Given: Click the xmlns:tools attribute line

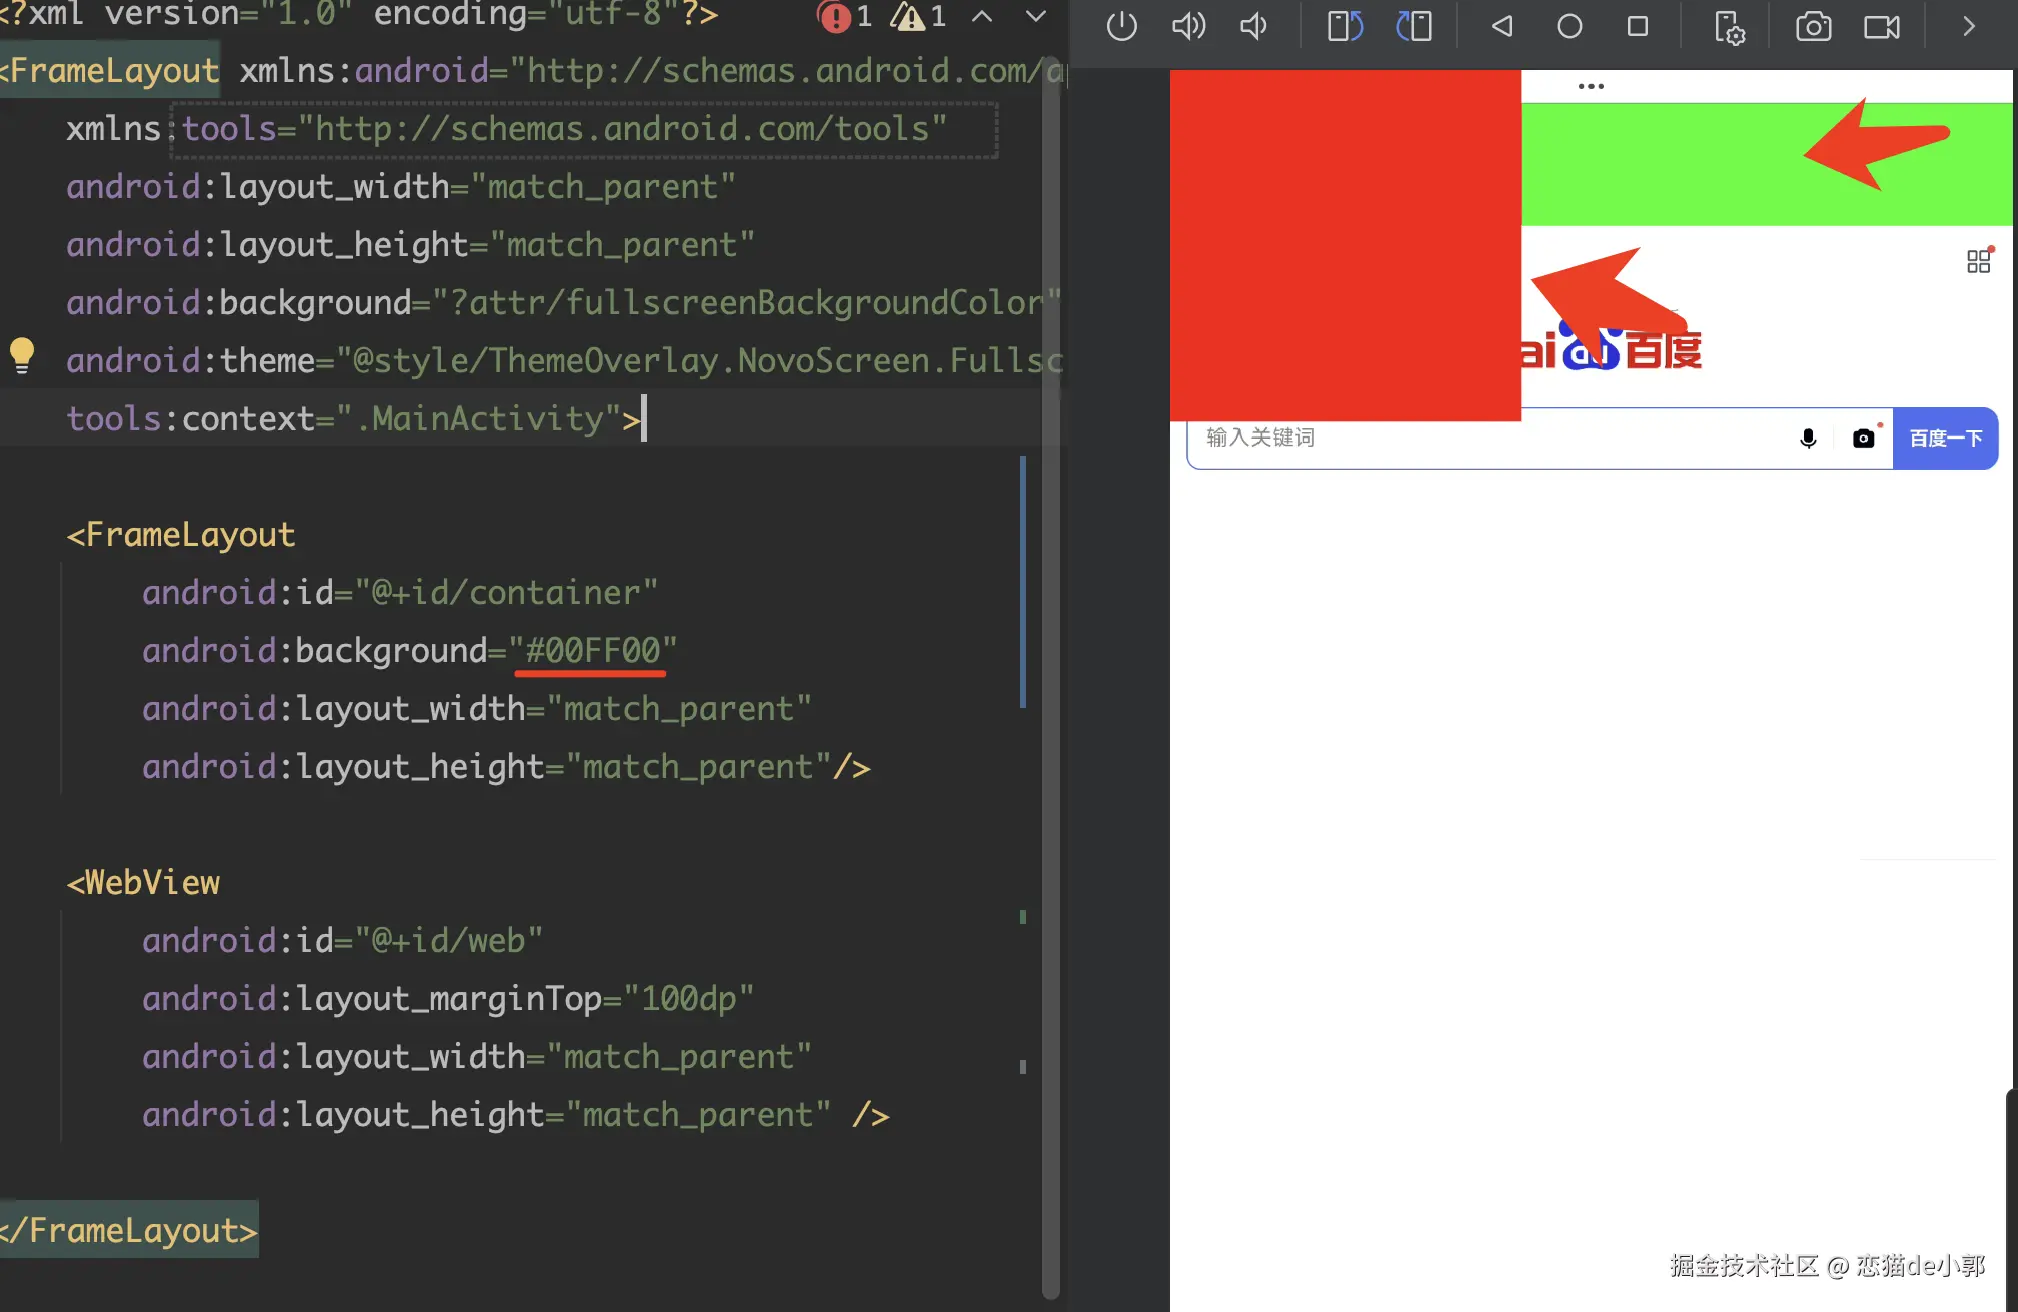Looking at the screenshot, I should (506, 129).
